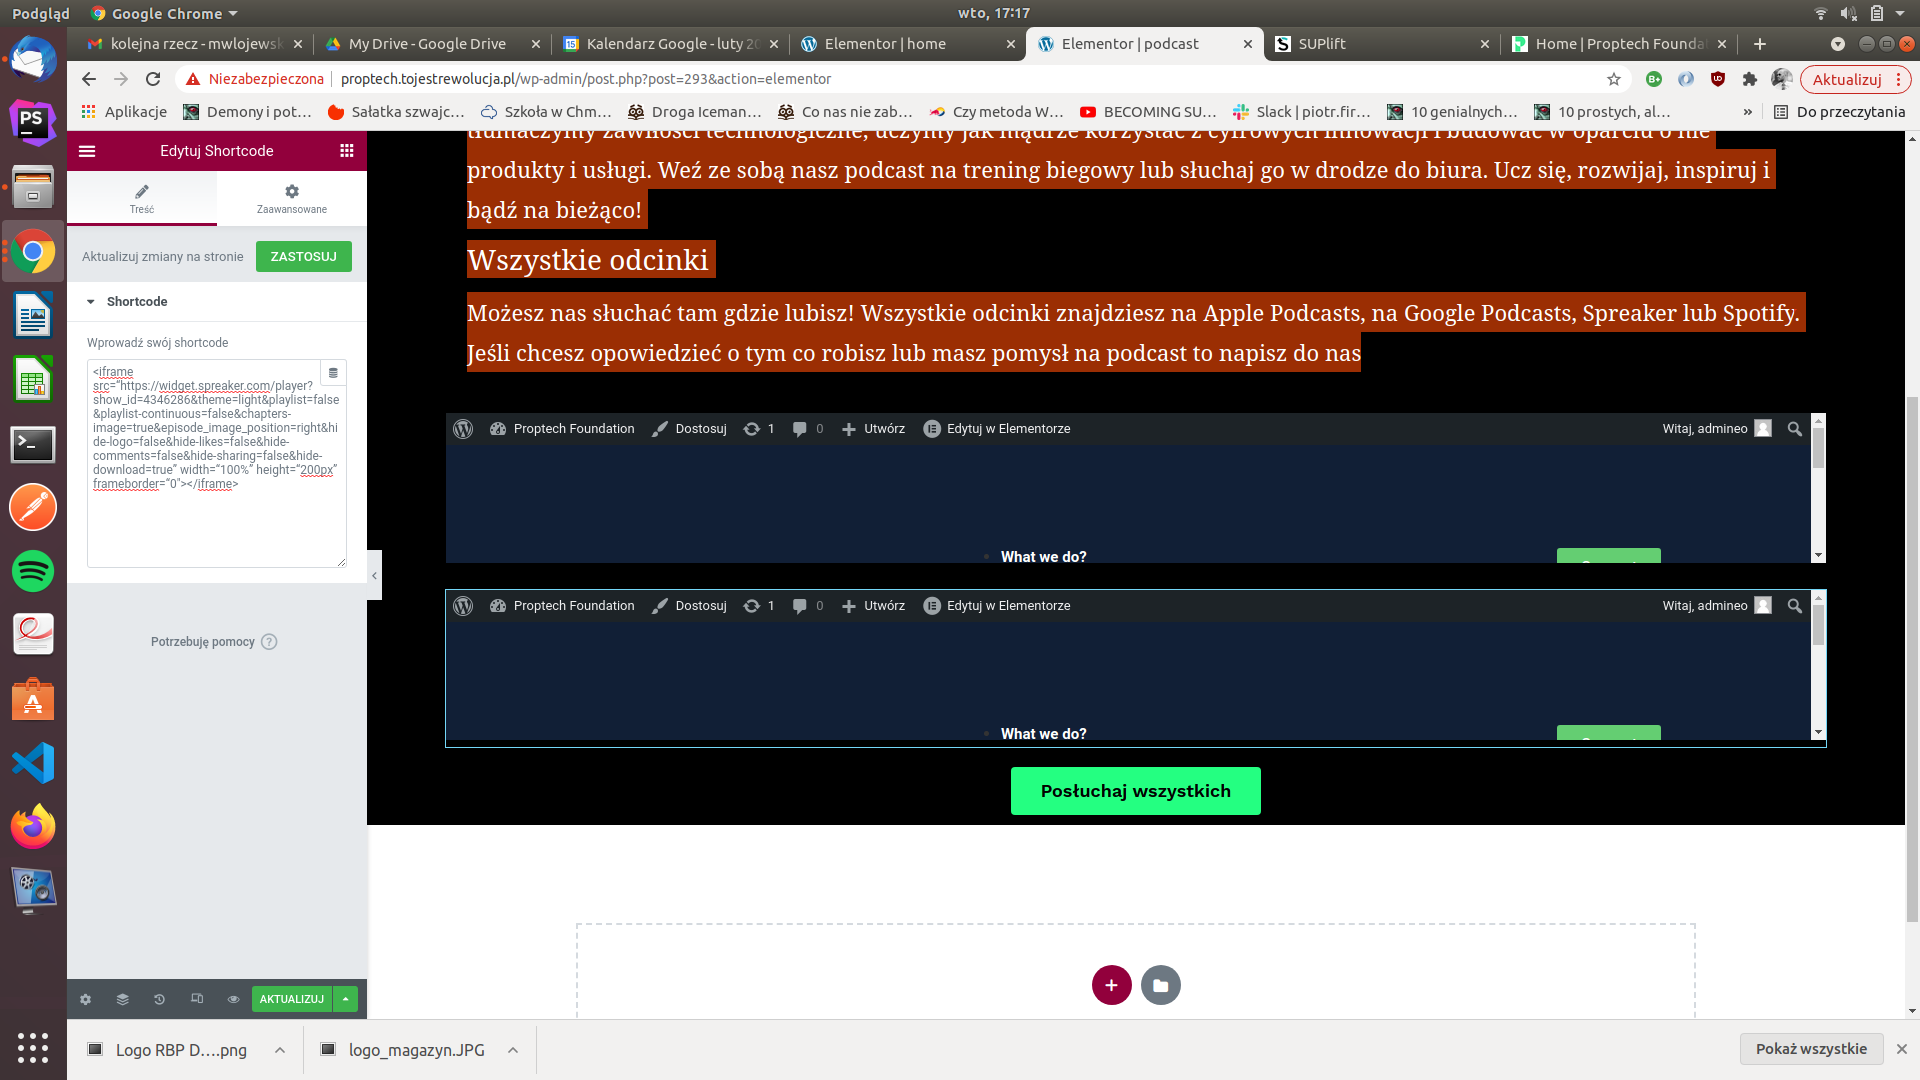Open the widgets panel grid icon
The image size is (1920, 1080).
click(347, 151)
